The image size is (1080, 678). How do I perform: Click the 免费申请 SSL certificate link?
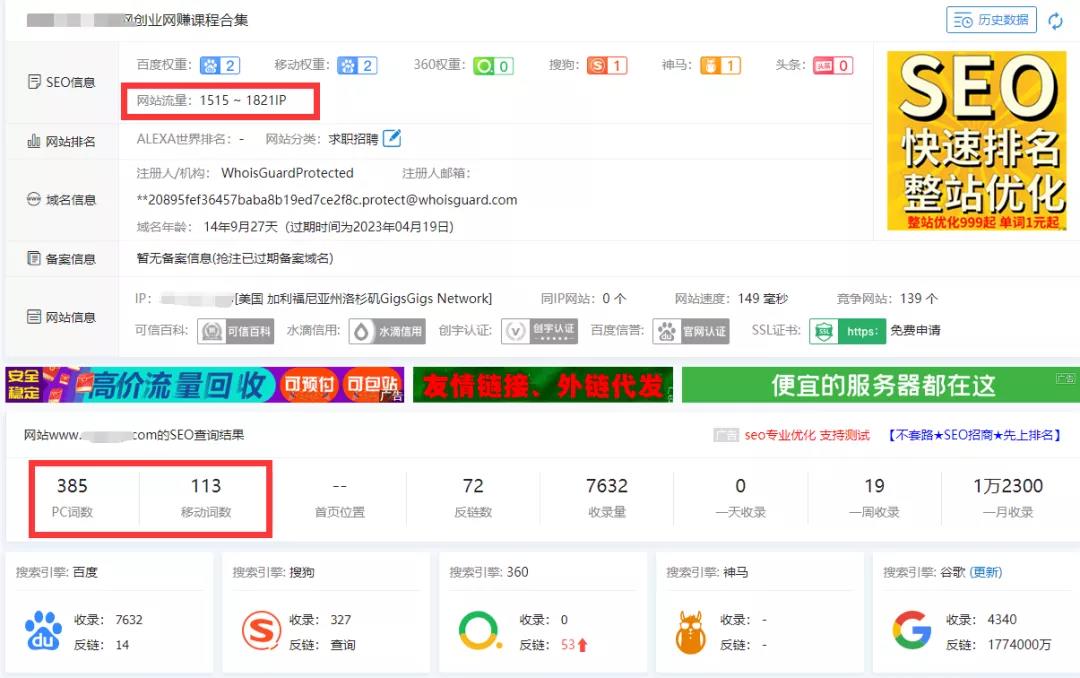pos(915,330)
